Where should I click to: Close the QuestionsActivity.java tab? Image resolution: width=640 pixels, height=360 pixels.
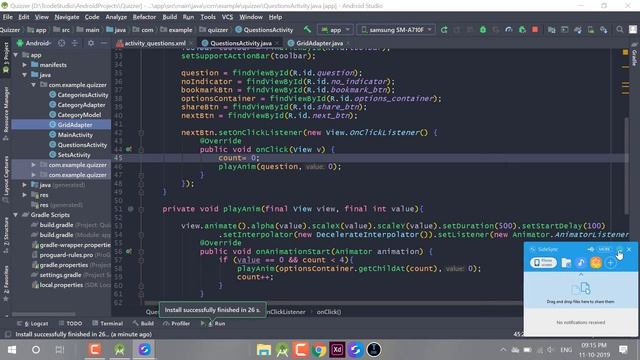[x=277, y=43]
